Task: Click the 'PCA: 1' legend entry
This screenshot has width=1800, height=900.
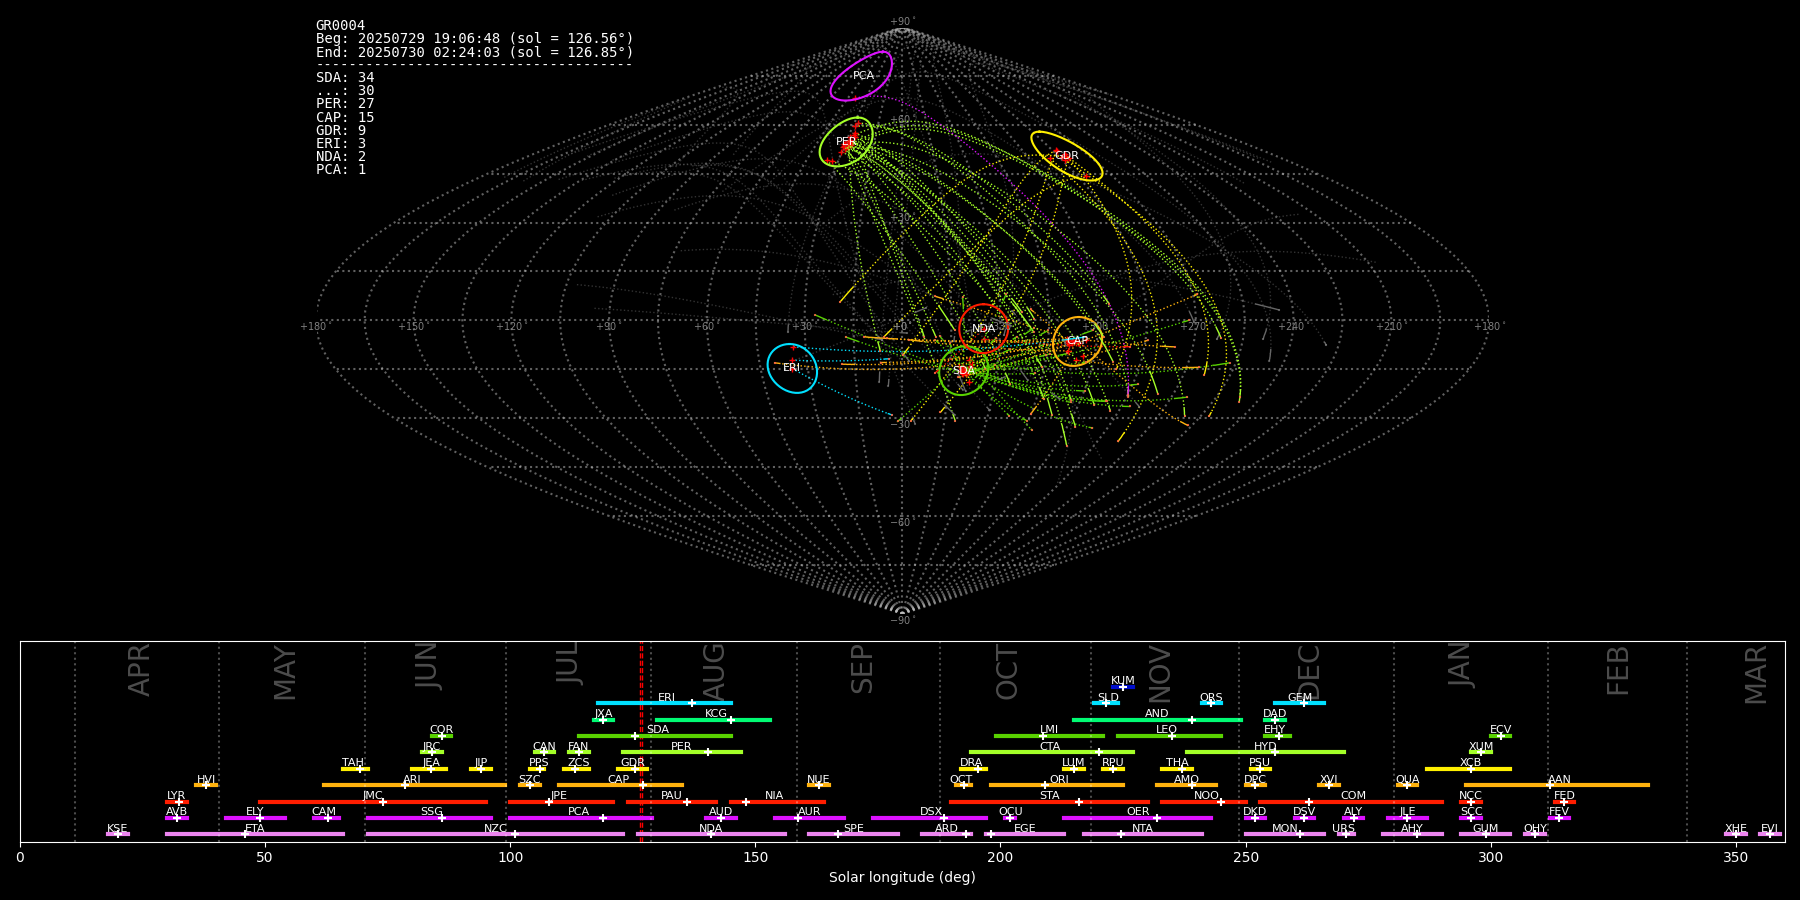Action: click(x=341, y=170)
